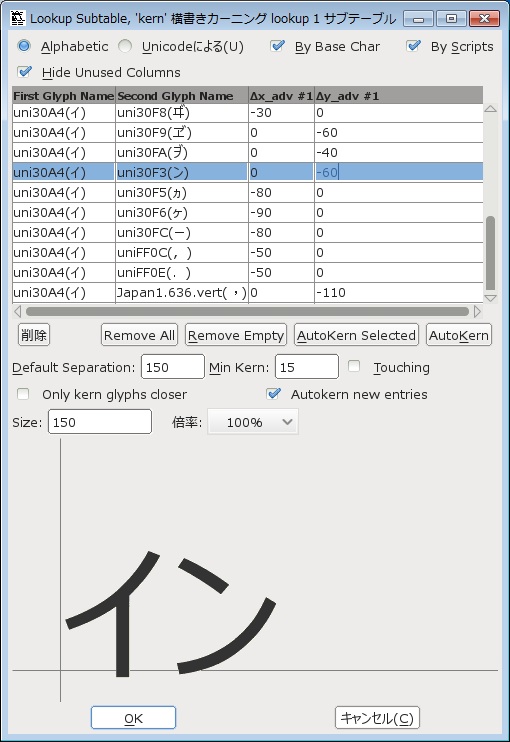Click the table scroll down arrow
The image size is (510, 742).
tap(490, 298)
